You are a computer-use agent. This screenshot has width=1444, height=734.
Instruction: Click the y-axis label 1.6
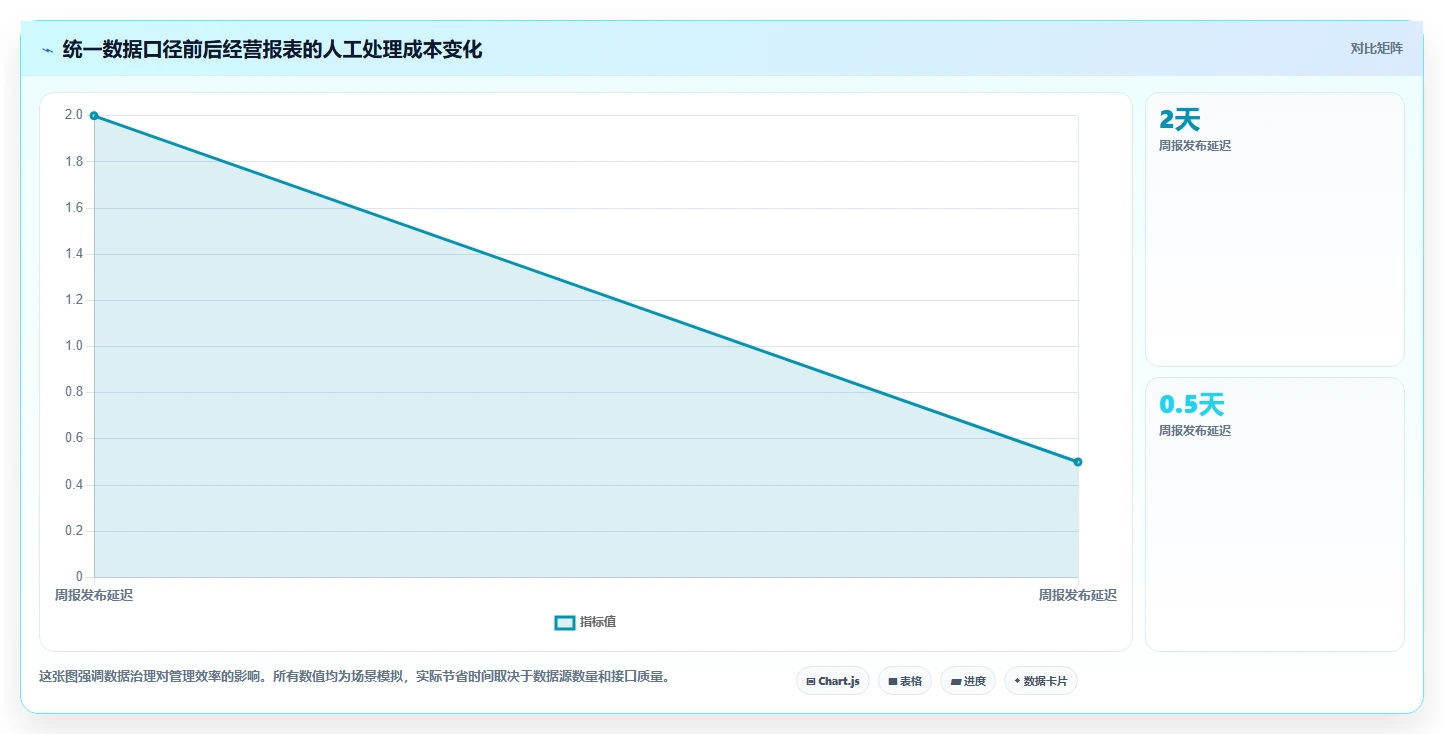(x=74, y=208)
